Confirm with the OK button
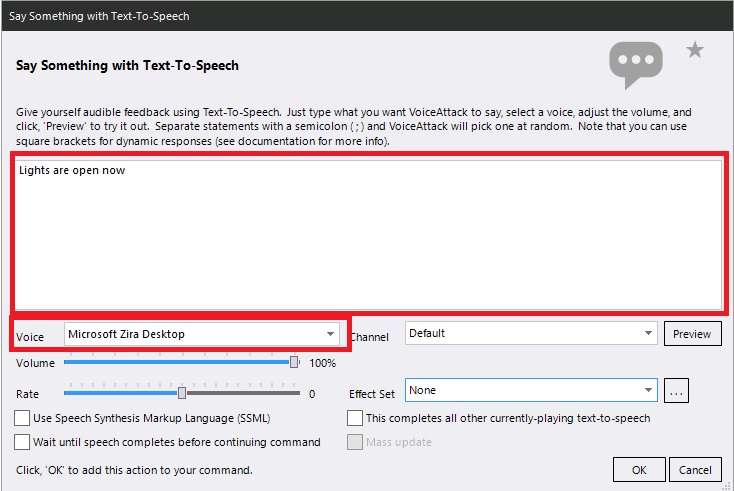The height and width of the screenshot is (491, 734). (639, 469)
